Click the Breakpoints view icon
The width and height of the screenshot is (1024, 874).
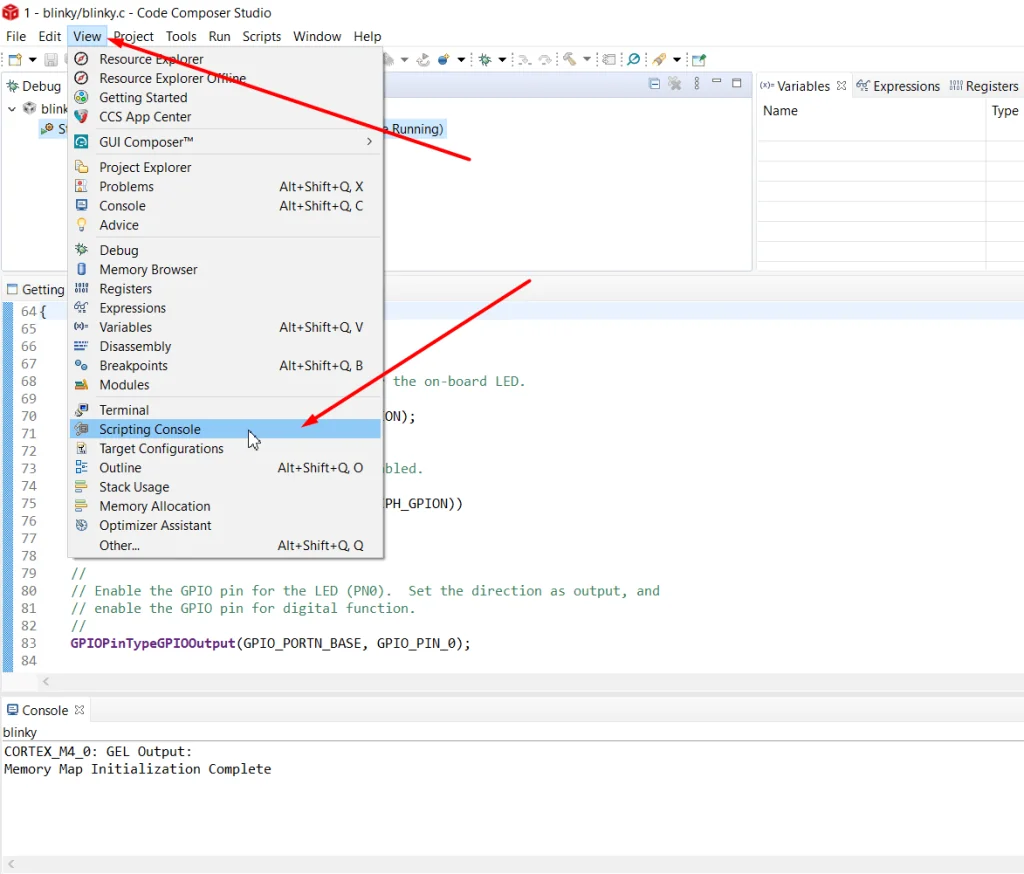(81, 365)
